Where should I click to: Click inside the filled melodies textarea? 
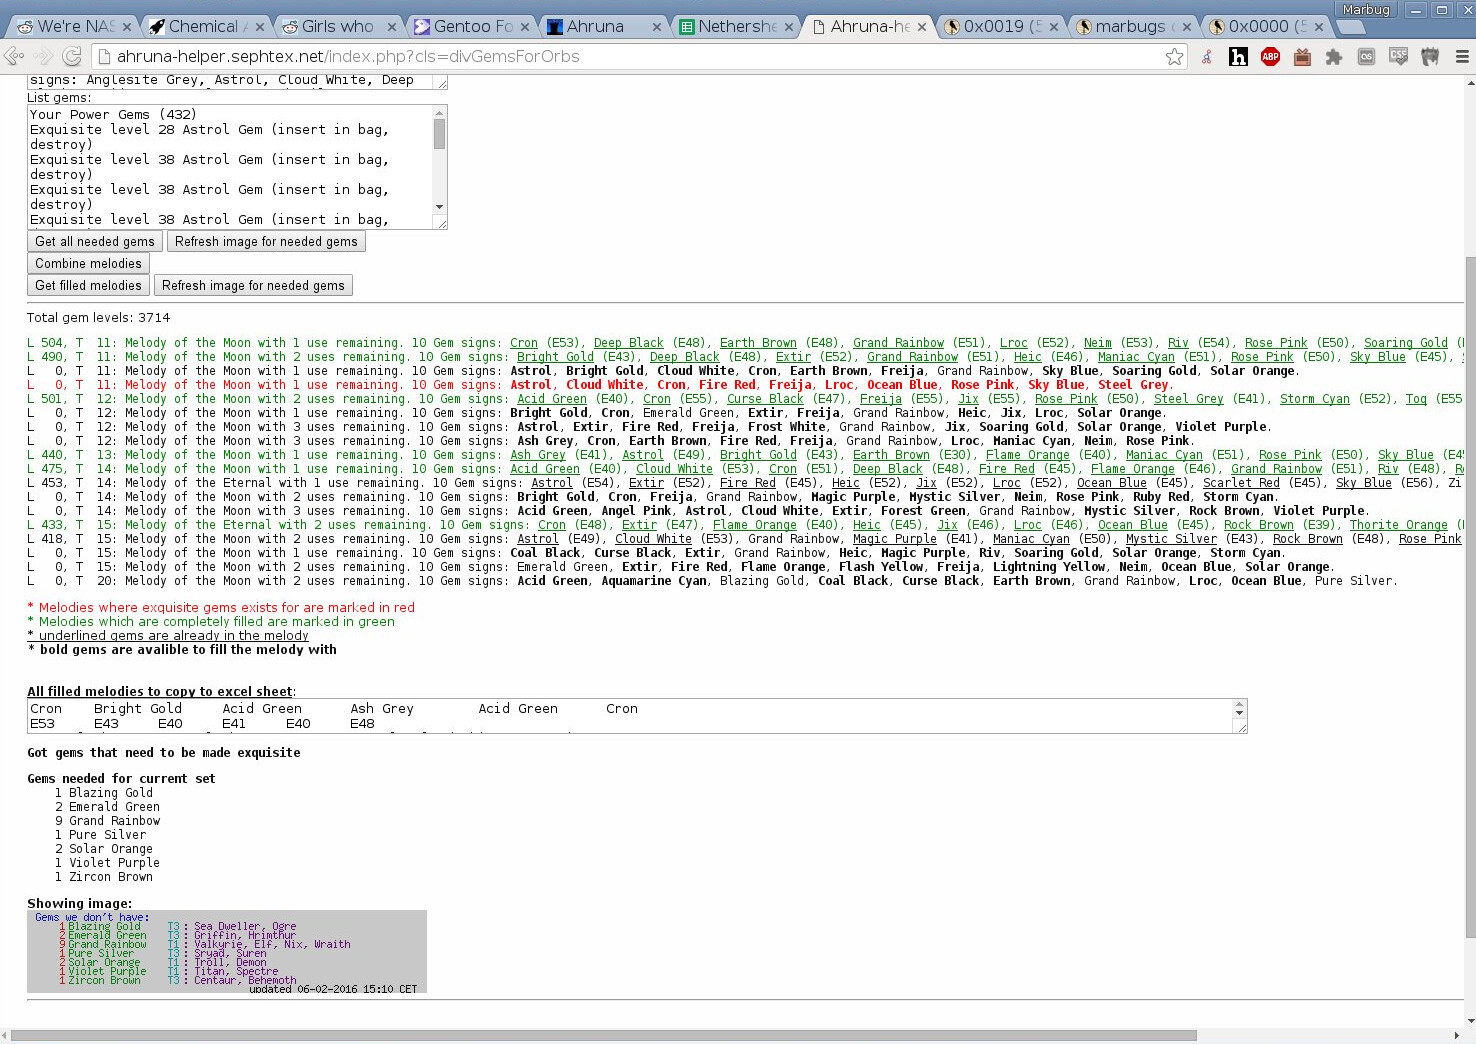[630, 716]
